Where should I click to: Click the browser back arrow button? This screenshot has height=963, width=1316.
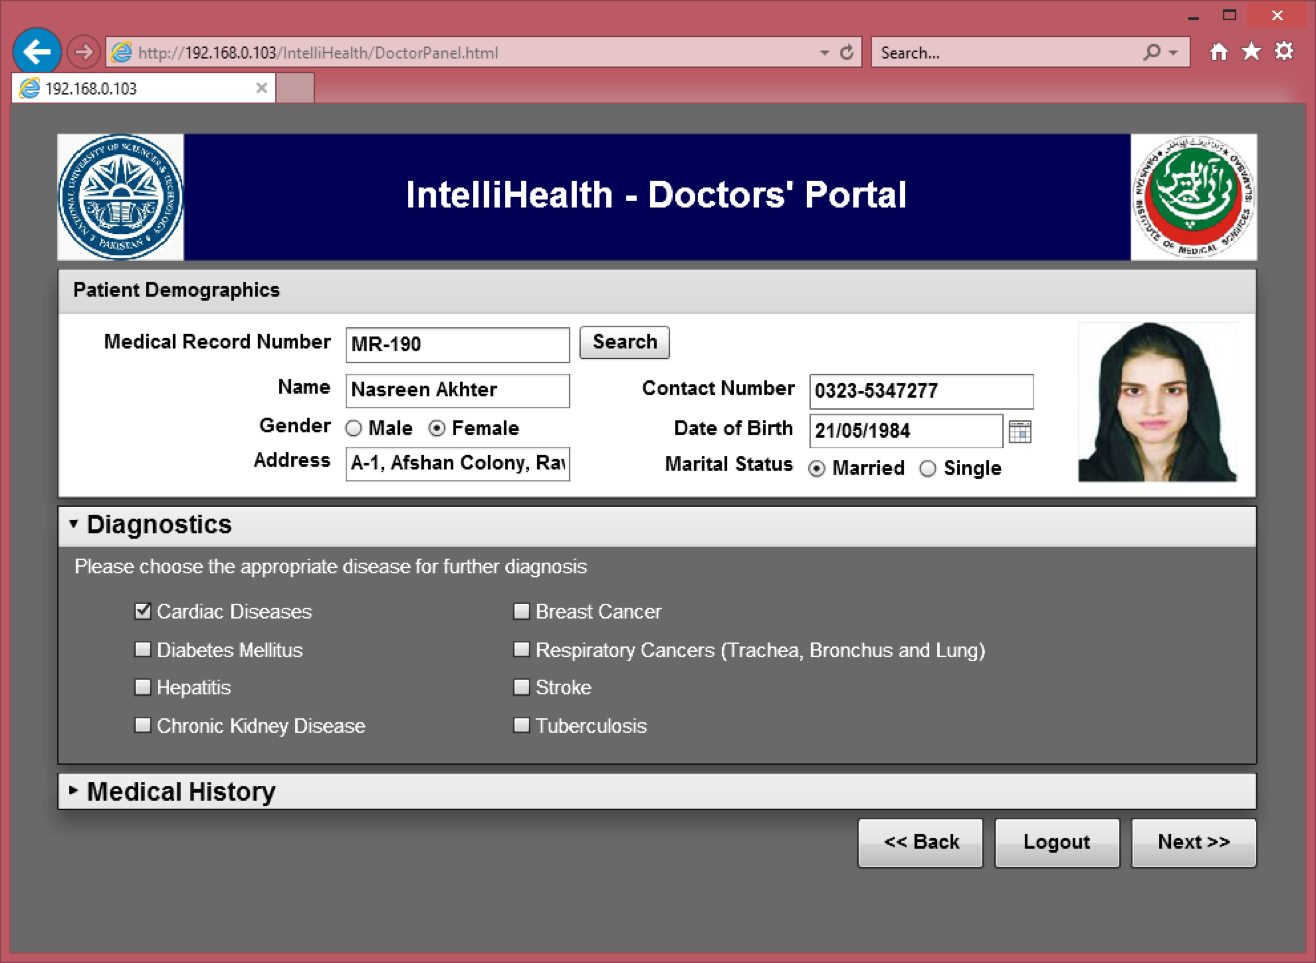click(37, 51)
